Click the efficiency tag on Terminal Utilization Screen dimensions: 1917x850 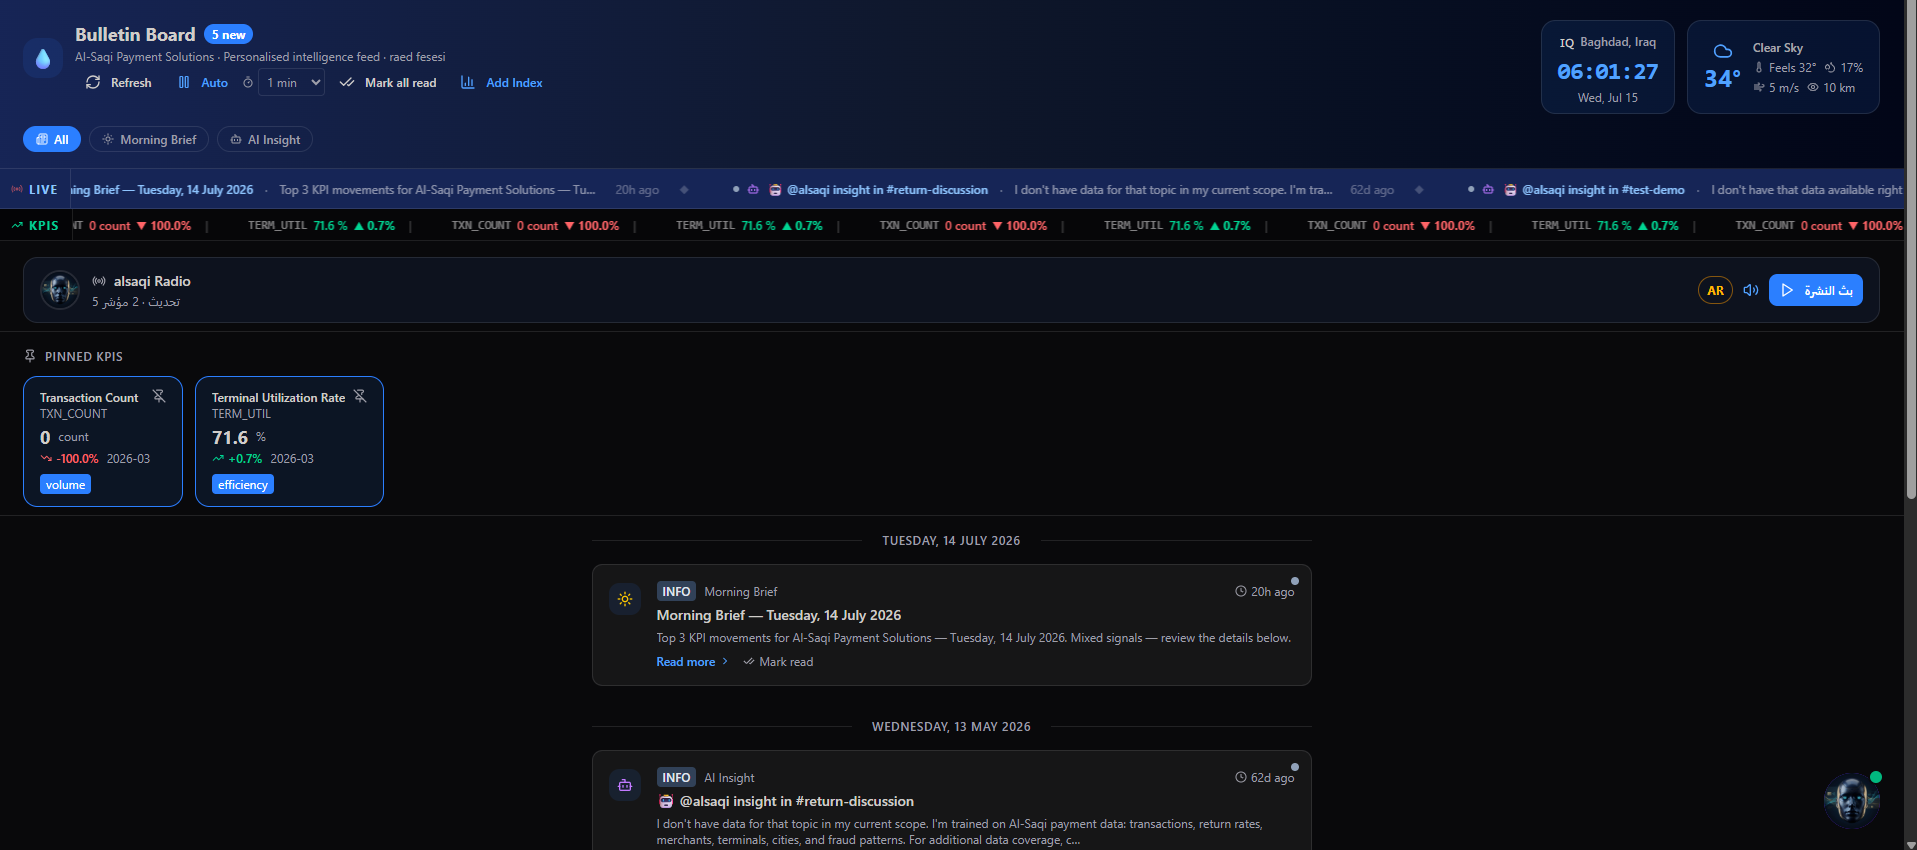(243, 484)
